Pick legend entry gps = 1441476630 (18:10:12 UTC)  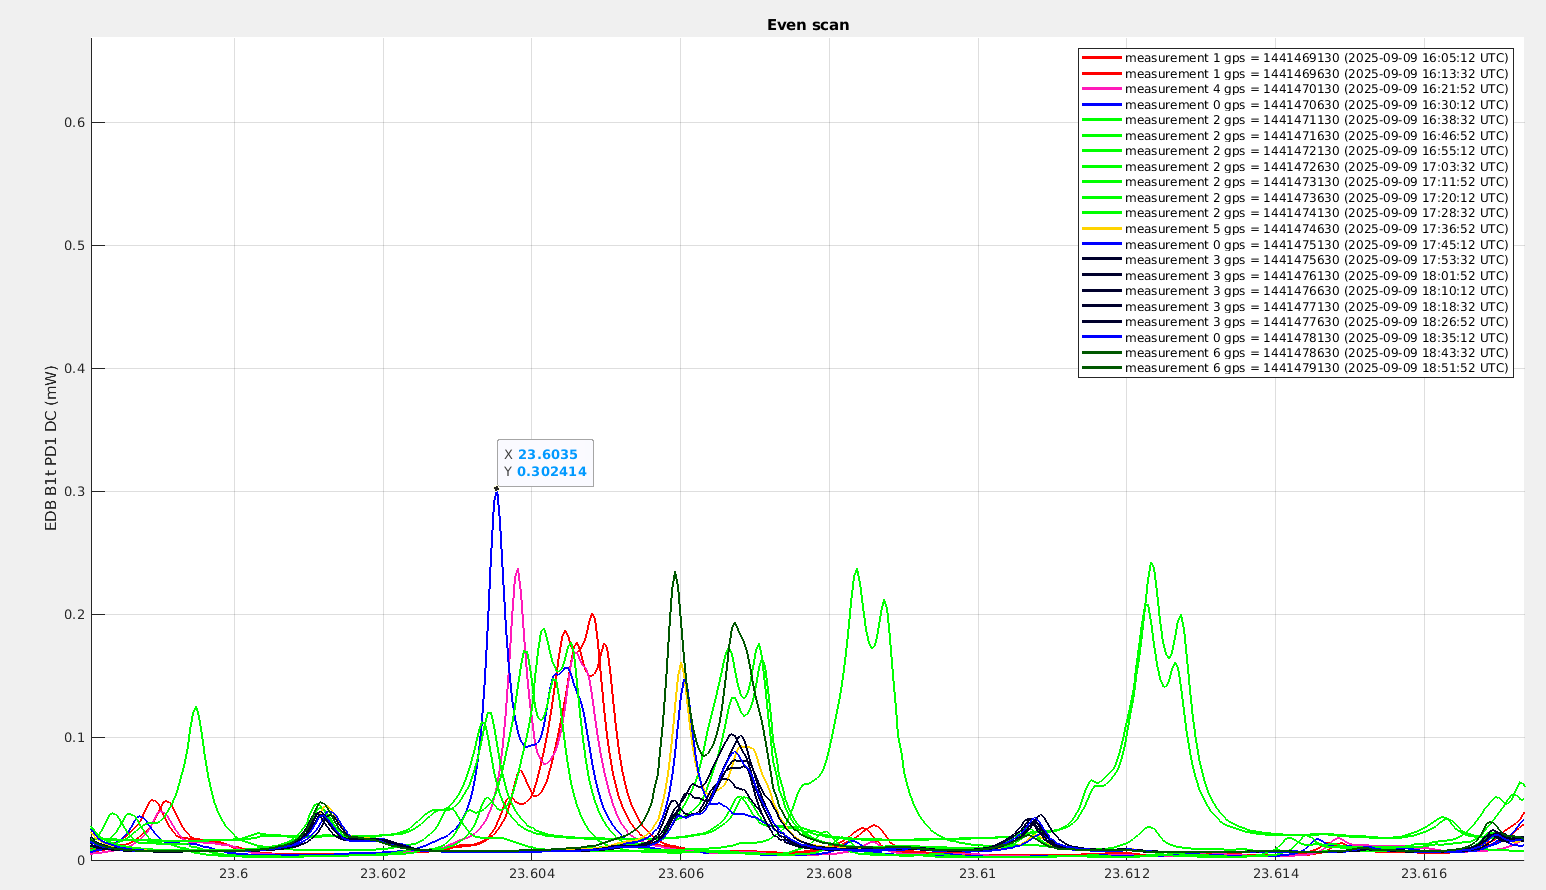point(1295,291)
